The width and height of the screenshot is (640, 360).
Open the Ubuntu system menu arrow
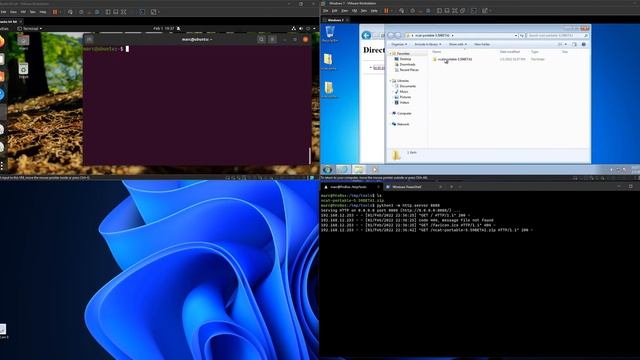(314, 29)
